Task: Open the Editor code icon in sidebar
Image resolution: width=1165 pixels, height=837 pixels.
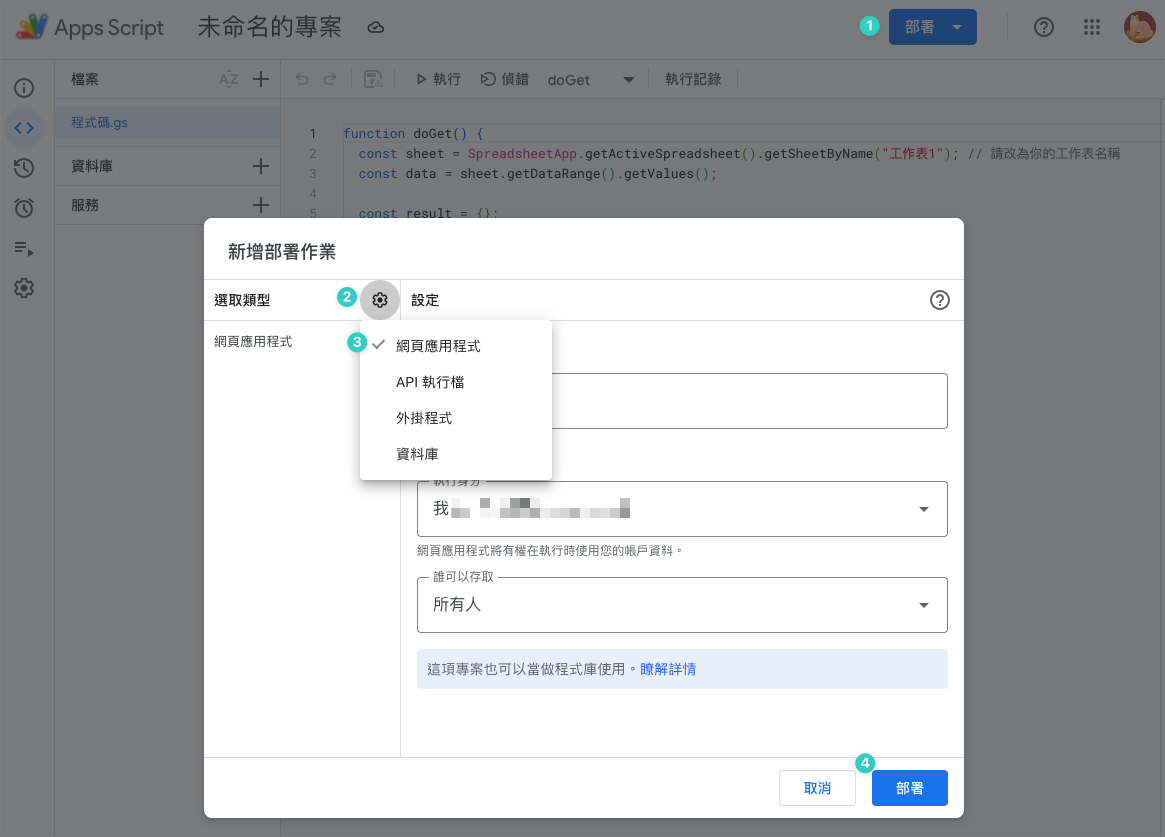Action: [x=24, y=128]
